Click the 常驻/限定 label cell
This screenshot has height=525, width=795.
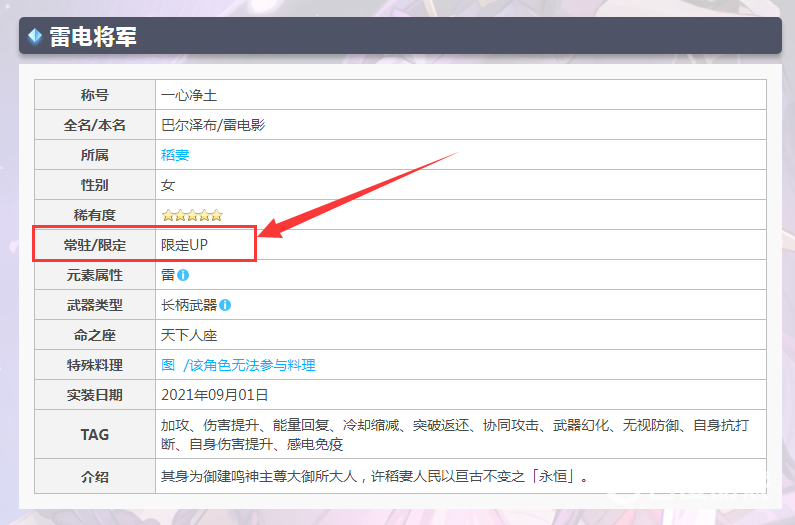(x=95, y=245)
